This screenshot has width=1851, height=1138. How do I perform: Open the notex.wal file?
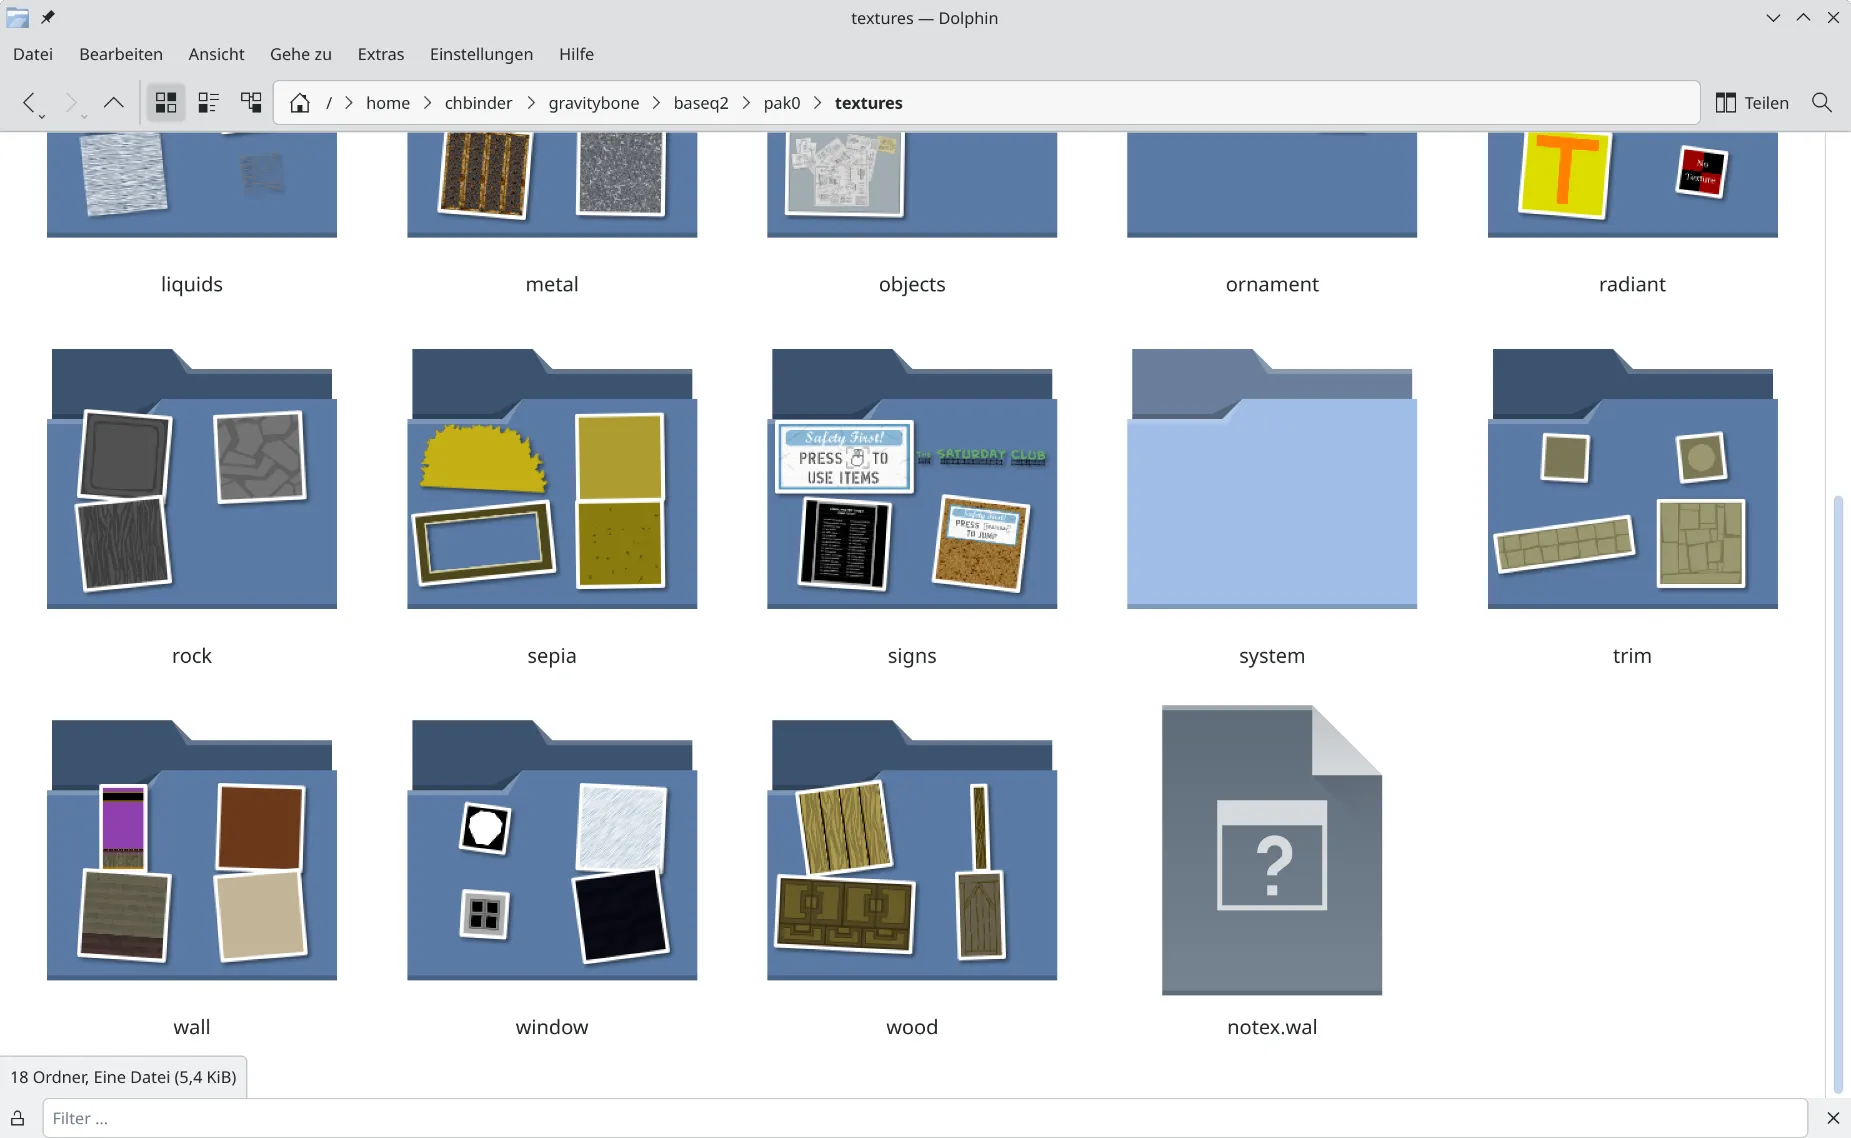tap(1271, 850)
